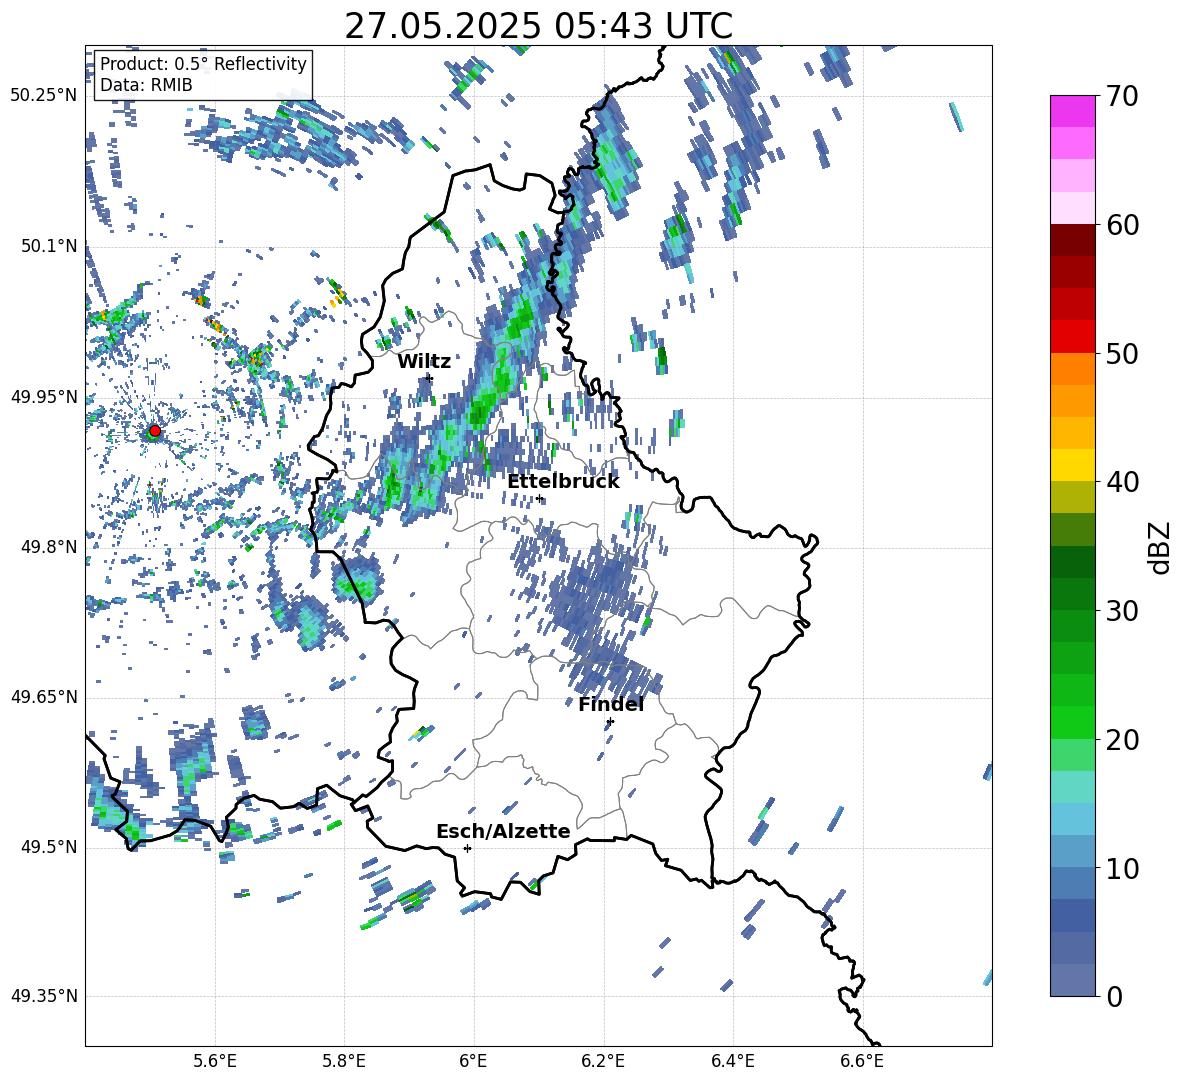Click the 50.1°N latitude label
Viewport: 1184px width, 1081px height.
point(48,246)
